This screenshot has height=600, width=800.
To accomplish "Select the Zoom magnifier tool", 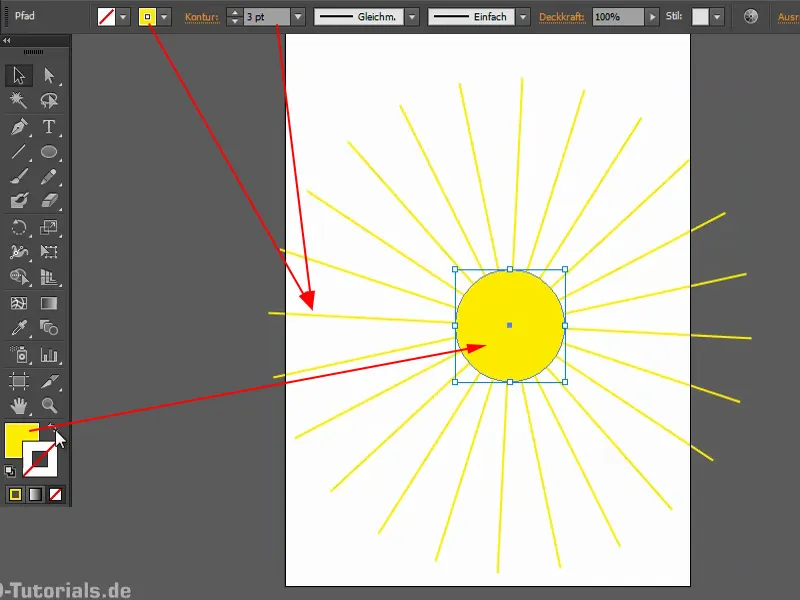I will pos(49,406).
